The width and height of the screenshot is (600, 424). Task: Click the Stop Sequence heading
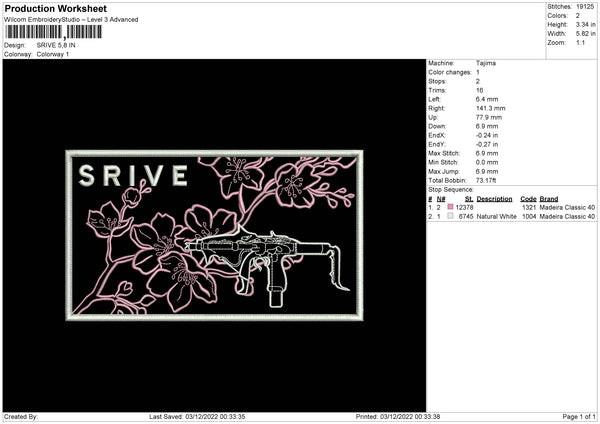[x=449, y=188]
